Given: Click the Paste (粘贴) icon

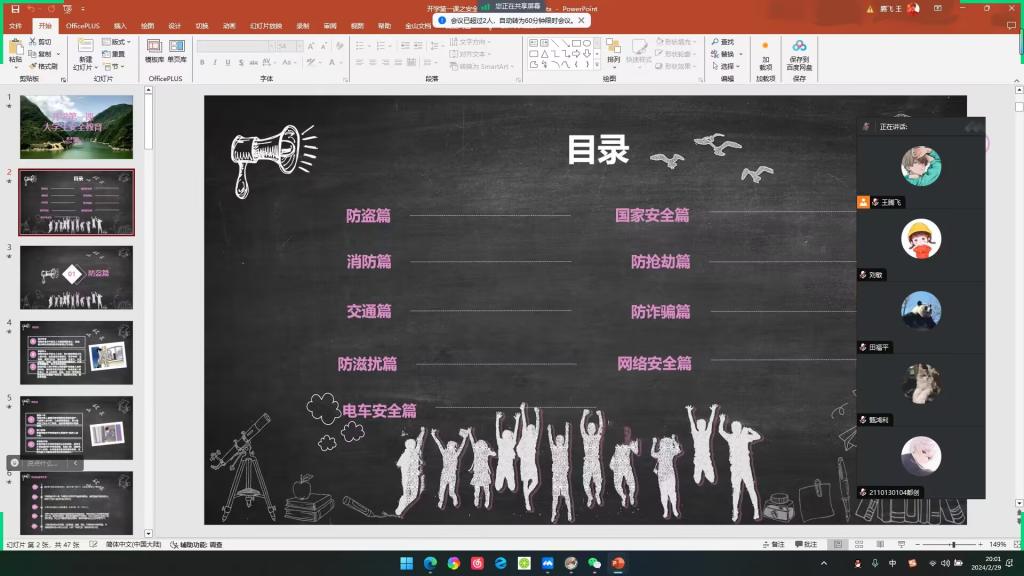Looking at the screenshot, I should click(x=15, y=50).
